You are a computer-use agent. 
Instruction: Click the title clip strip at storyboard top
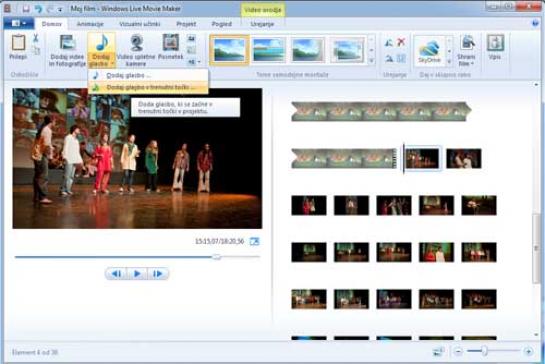pyautogui.click(x=381, y=111)
